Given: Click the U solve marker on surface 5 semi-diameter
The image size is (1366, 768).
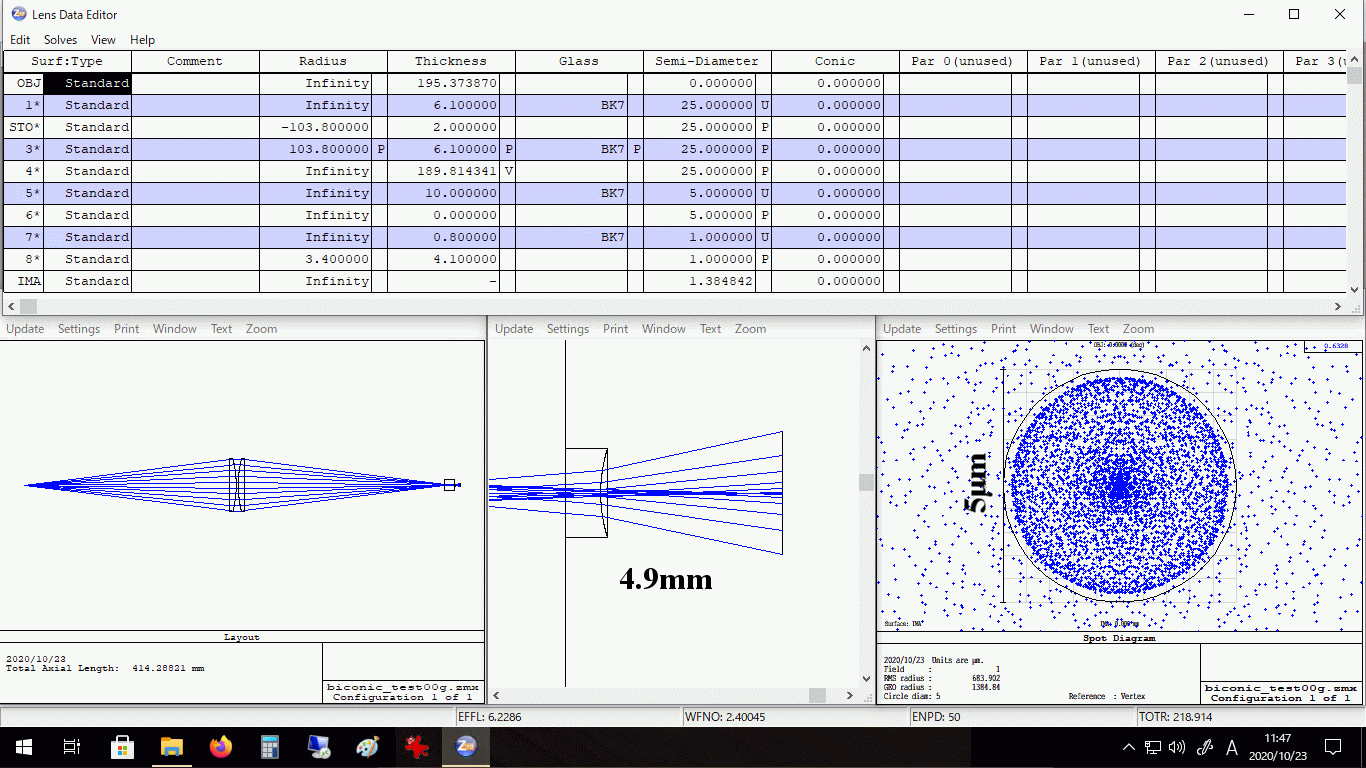Looking at the screenshot, I should click(764, 193).
